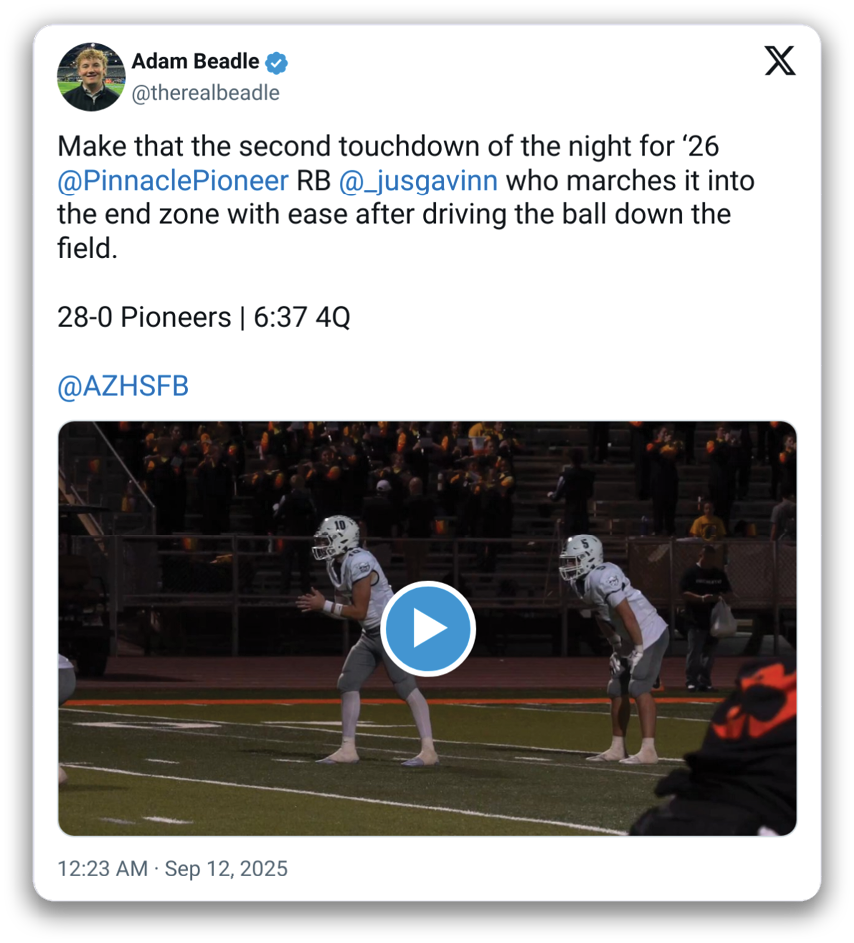
Task: Open Adam Beadle's profile picture
Action: (x=91, y=76)
